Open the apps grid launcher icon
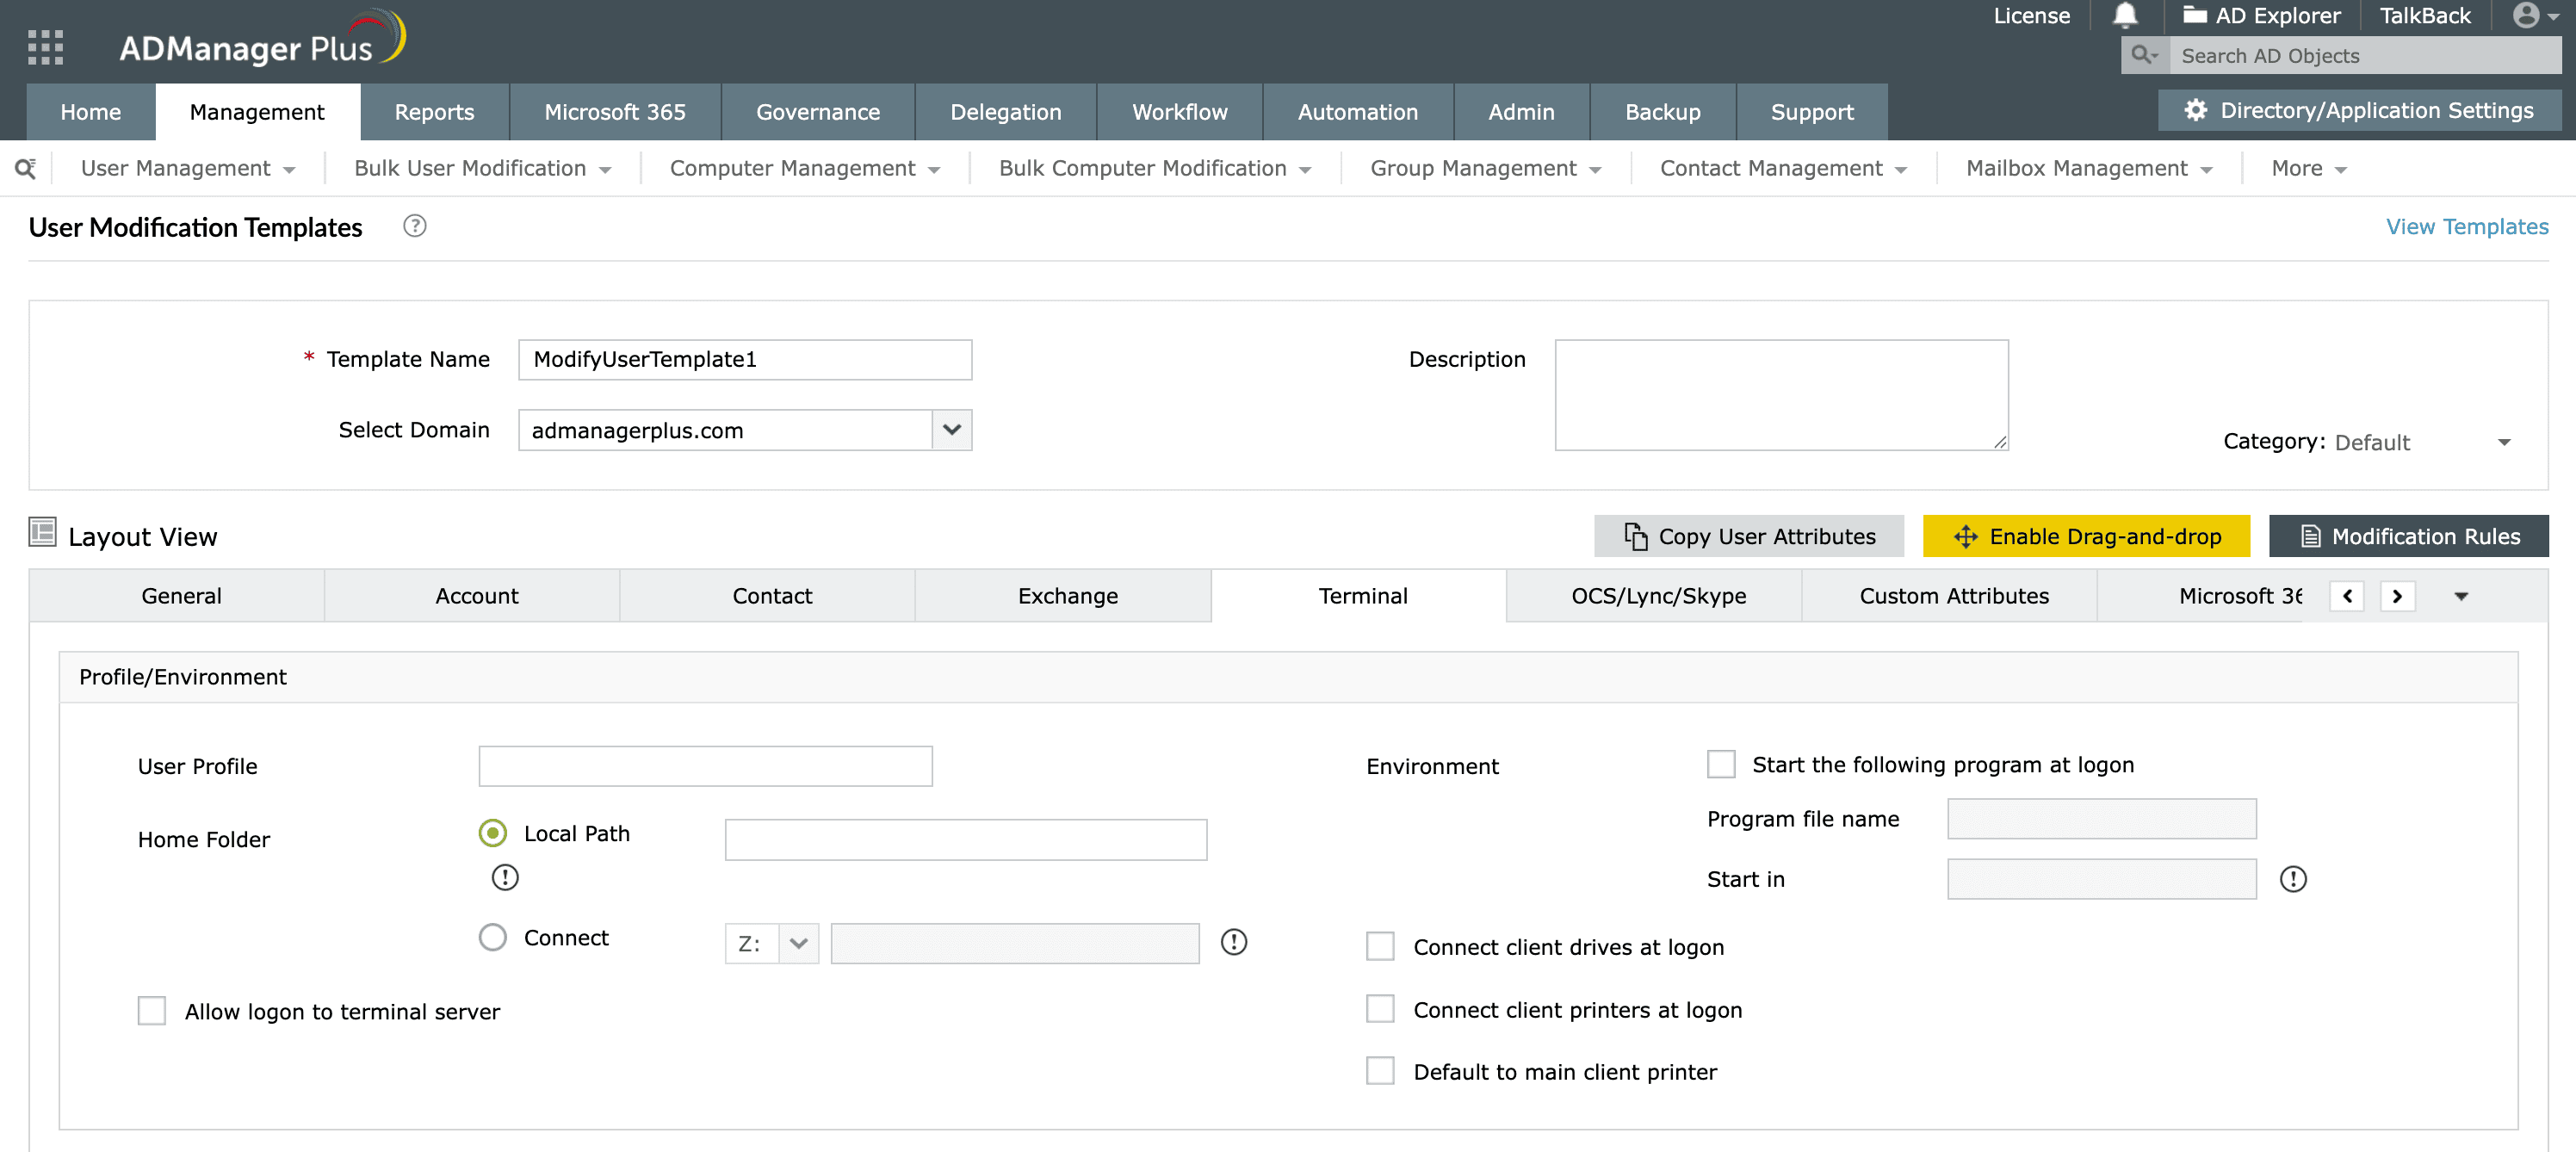This screenshot has height=1152, width=2576. 45,47
